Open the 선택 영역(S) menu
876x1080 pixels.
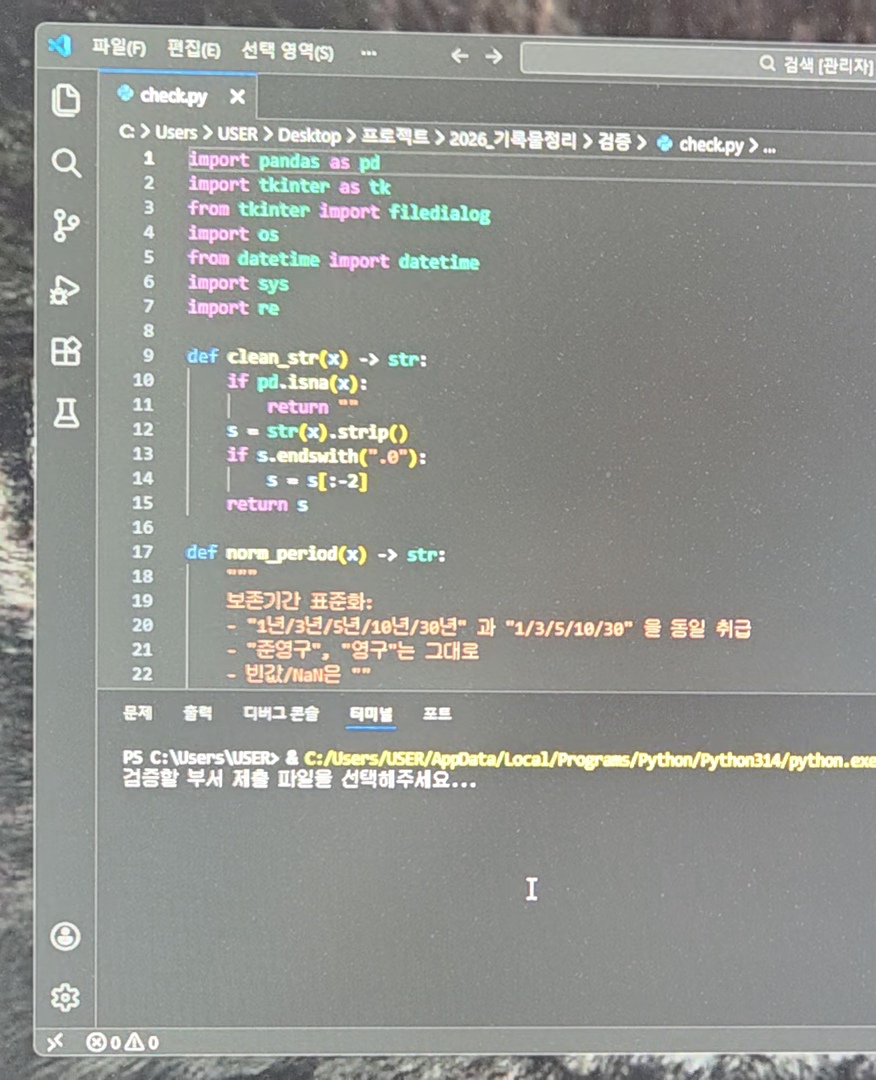(x=287, y=51)
